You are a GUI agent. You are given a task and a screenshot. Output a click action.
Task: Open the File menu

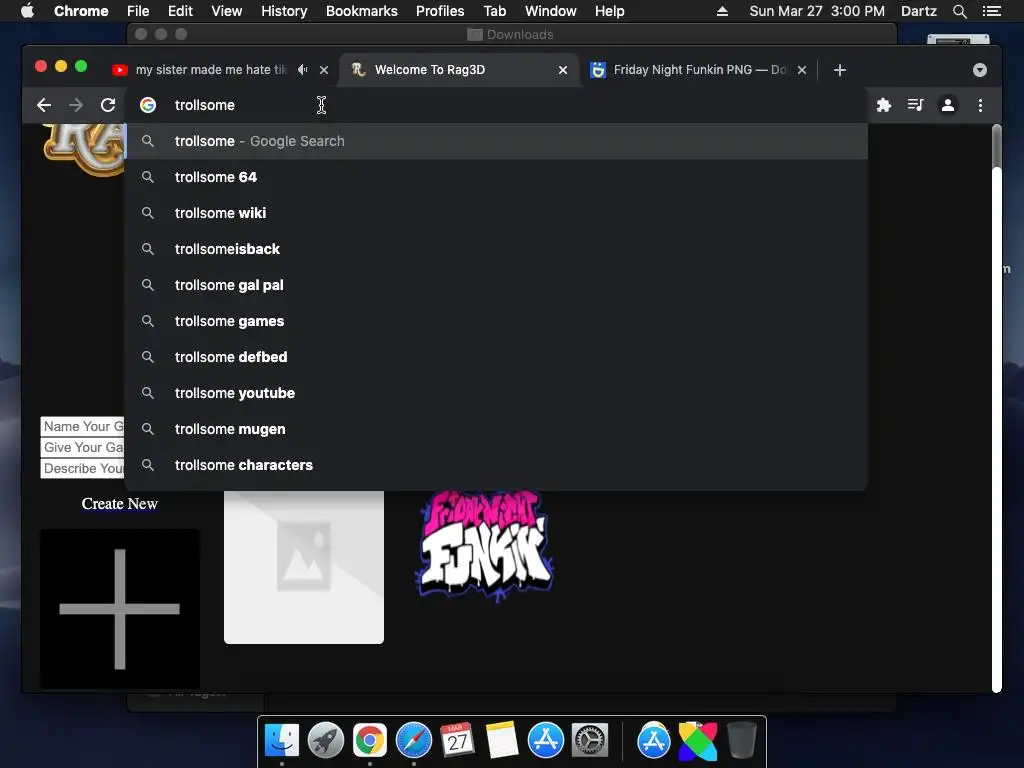coord(138,11)
